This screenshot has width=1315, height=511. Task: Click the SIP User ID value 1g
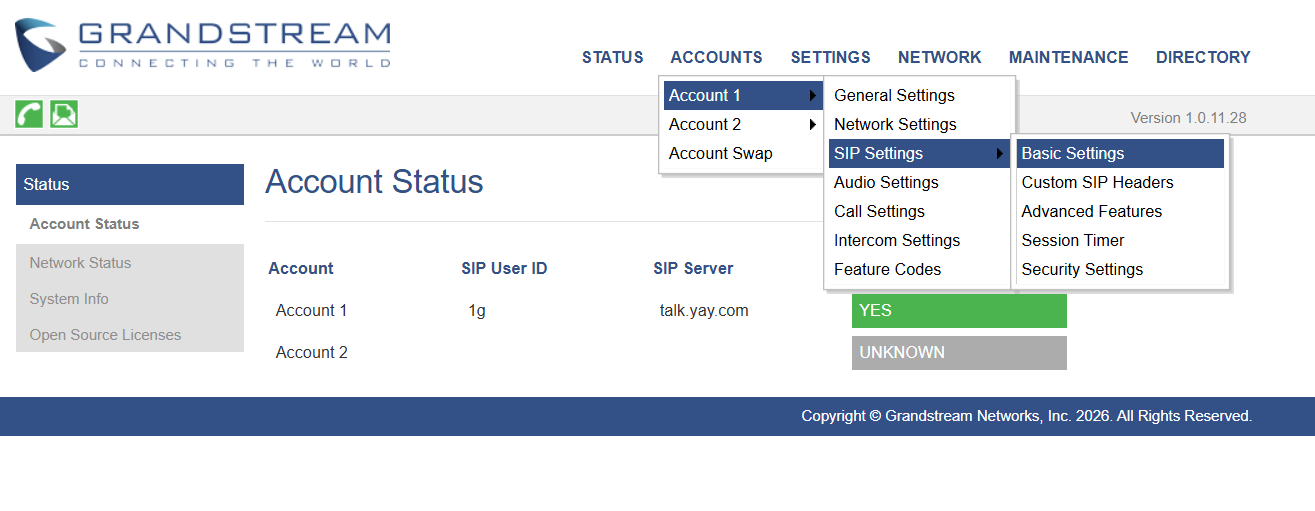coord(477,311)
